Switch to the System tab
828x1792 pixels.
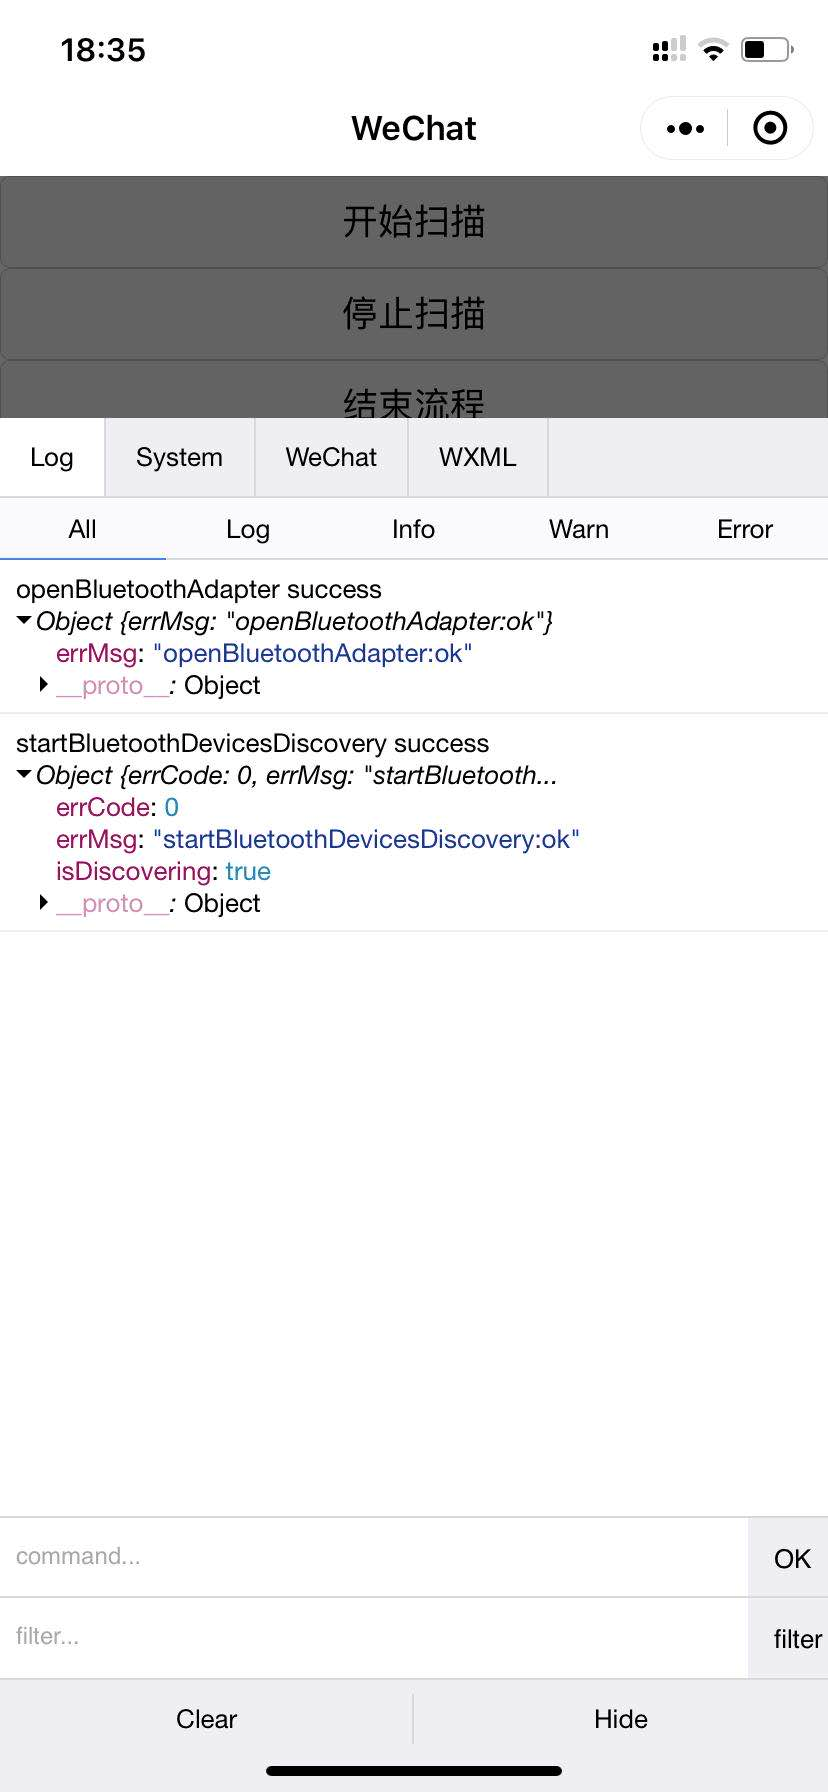pyautogui.click(x=180, y=457)
